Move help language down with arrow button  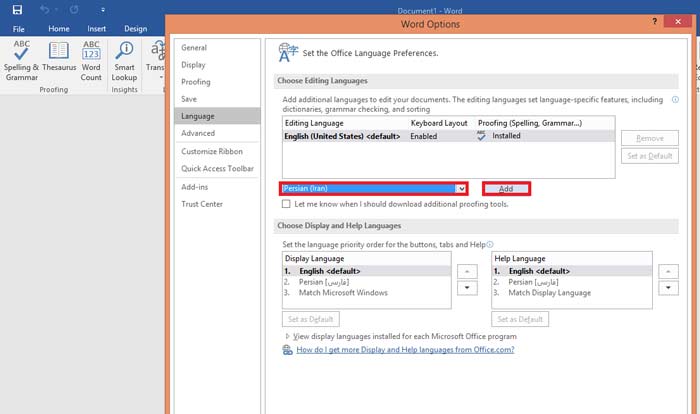click(669, 288)
